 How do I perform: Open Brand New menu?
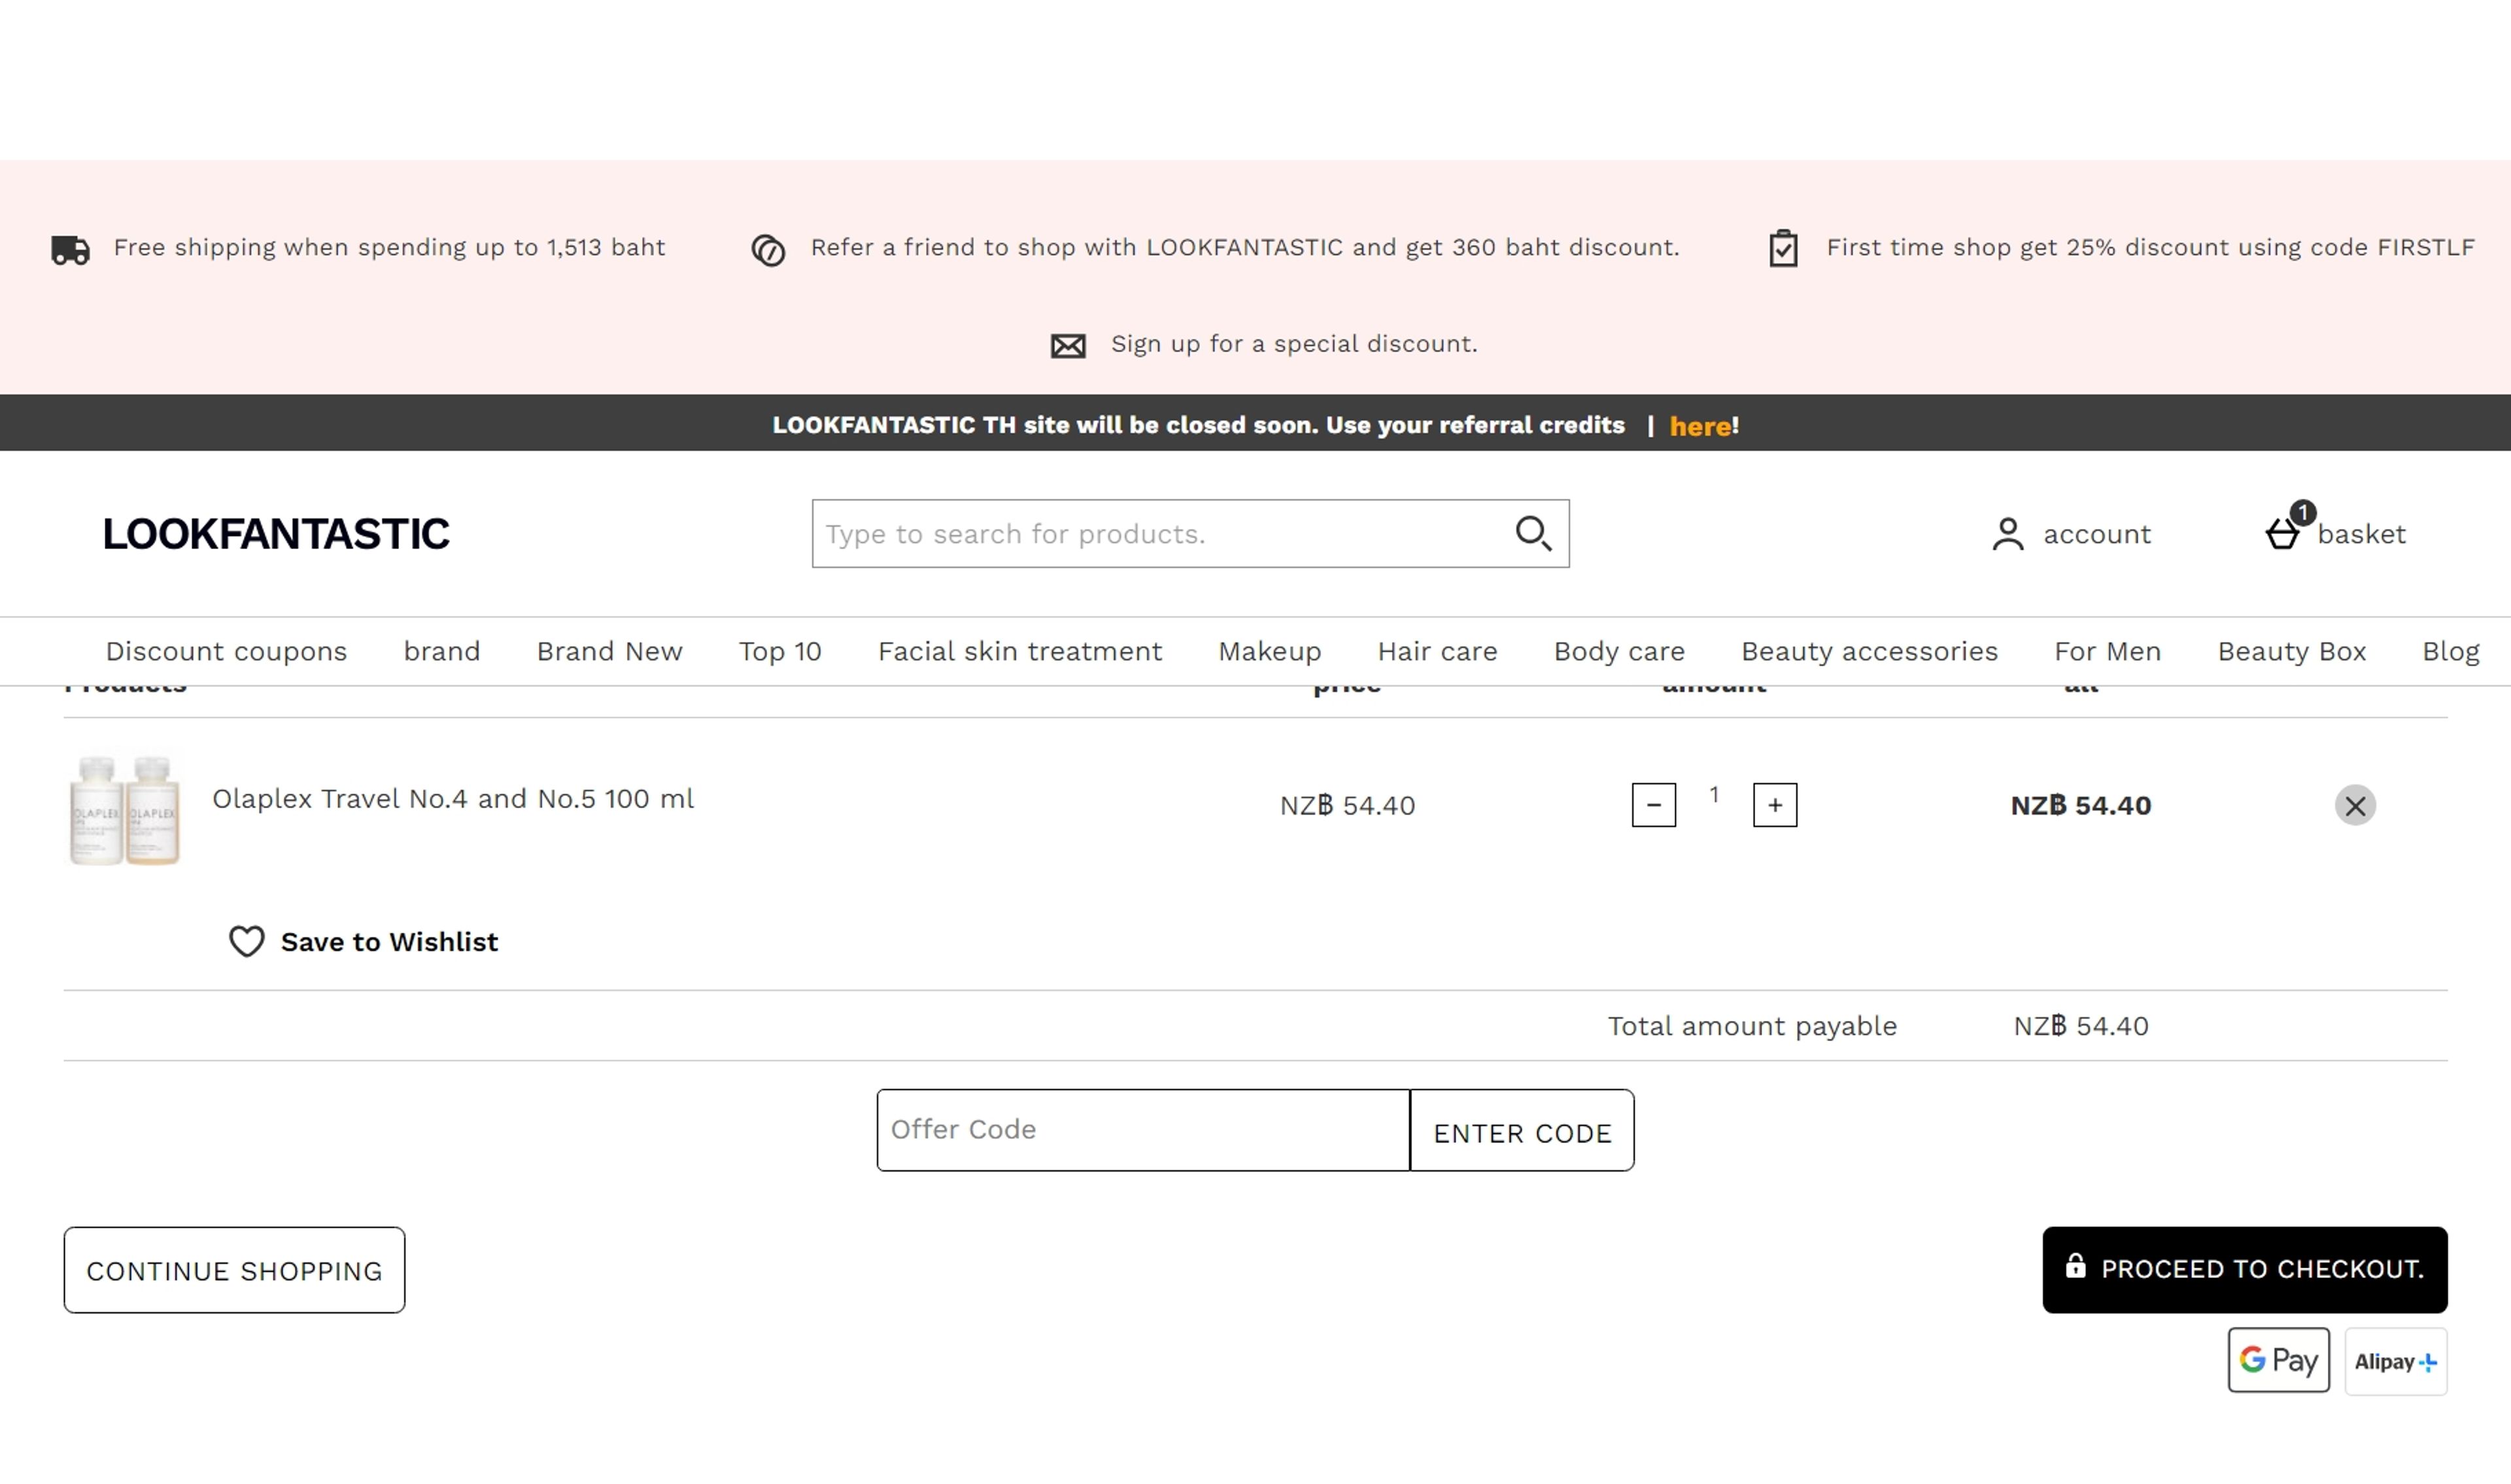click(610, 651)
